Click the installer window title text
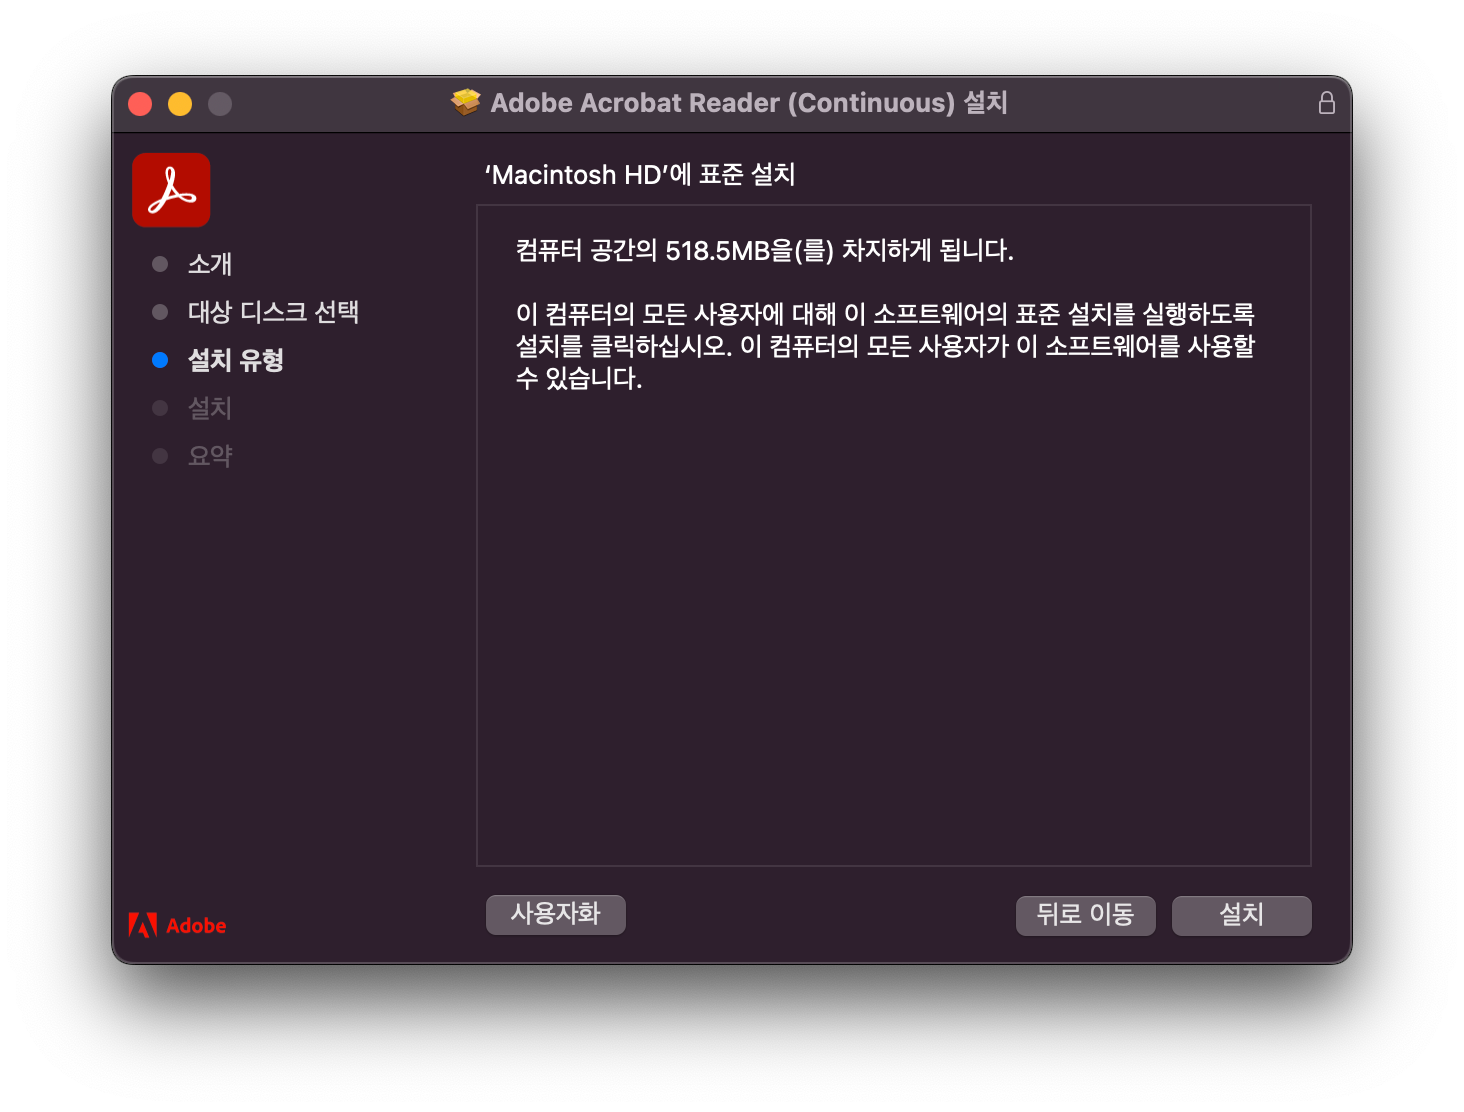 click(x=747, y=102)
